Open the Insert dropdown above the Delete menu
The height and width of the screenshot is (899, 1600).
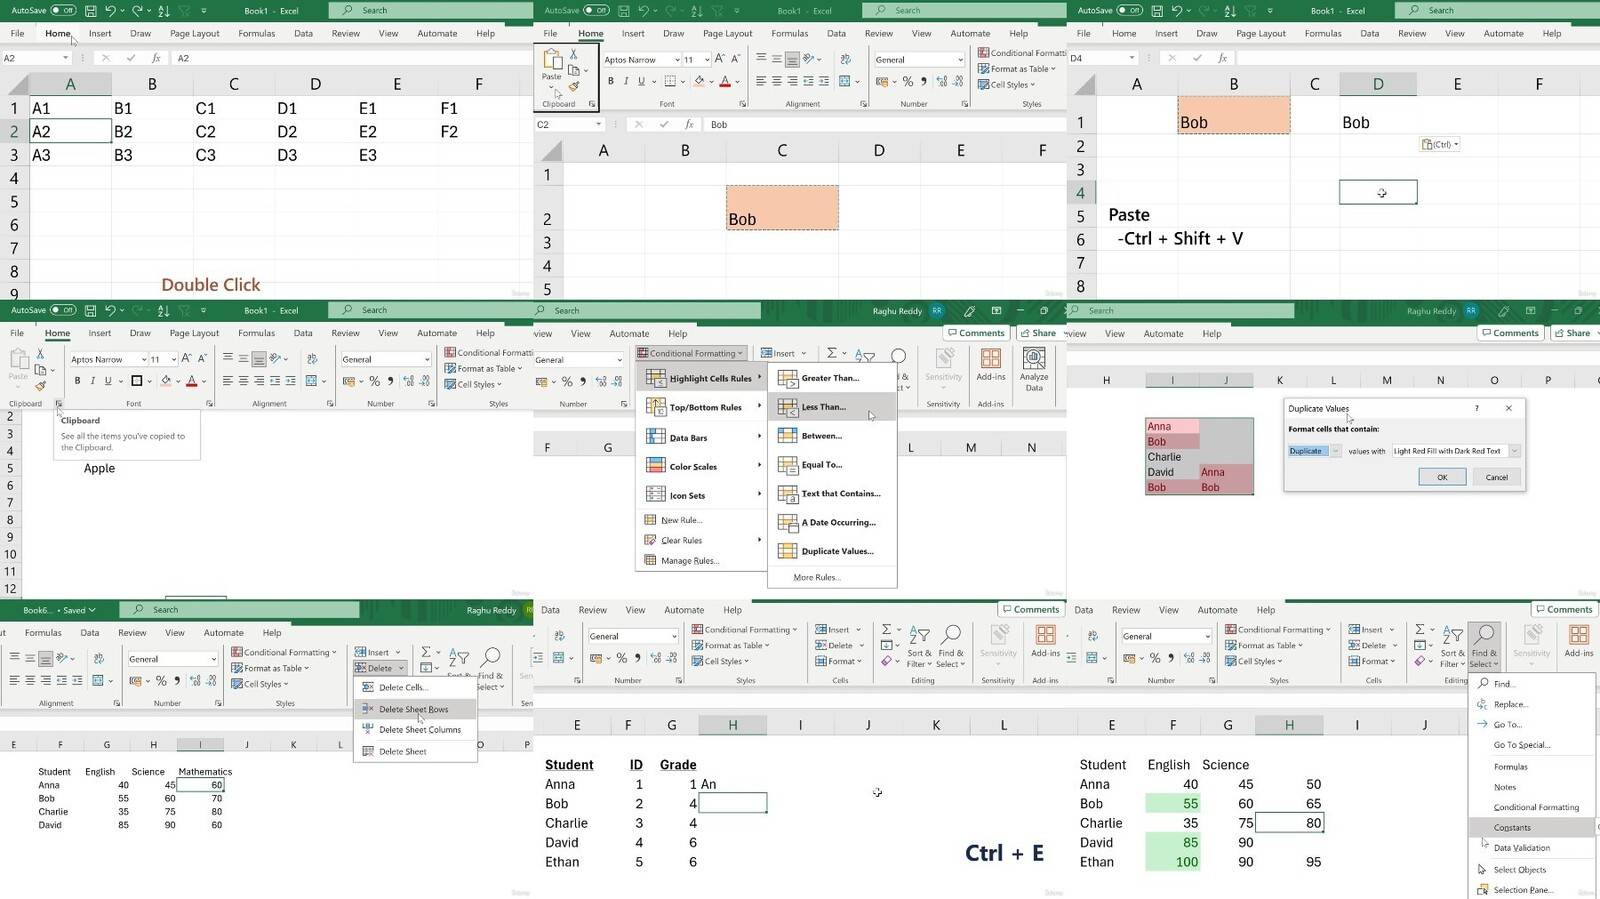click(x=397, y=652)
